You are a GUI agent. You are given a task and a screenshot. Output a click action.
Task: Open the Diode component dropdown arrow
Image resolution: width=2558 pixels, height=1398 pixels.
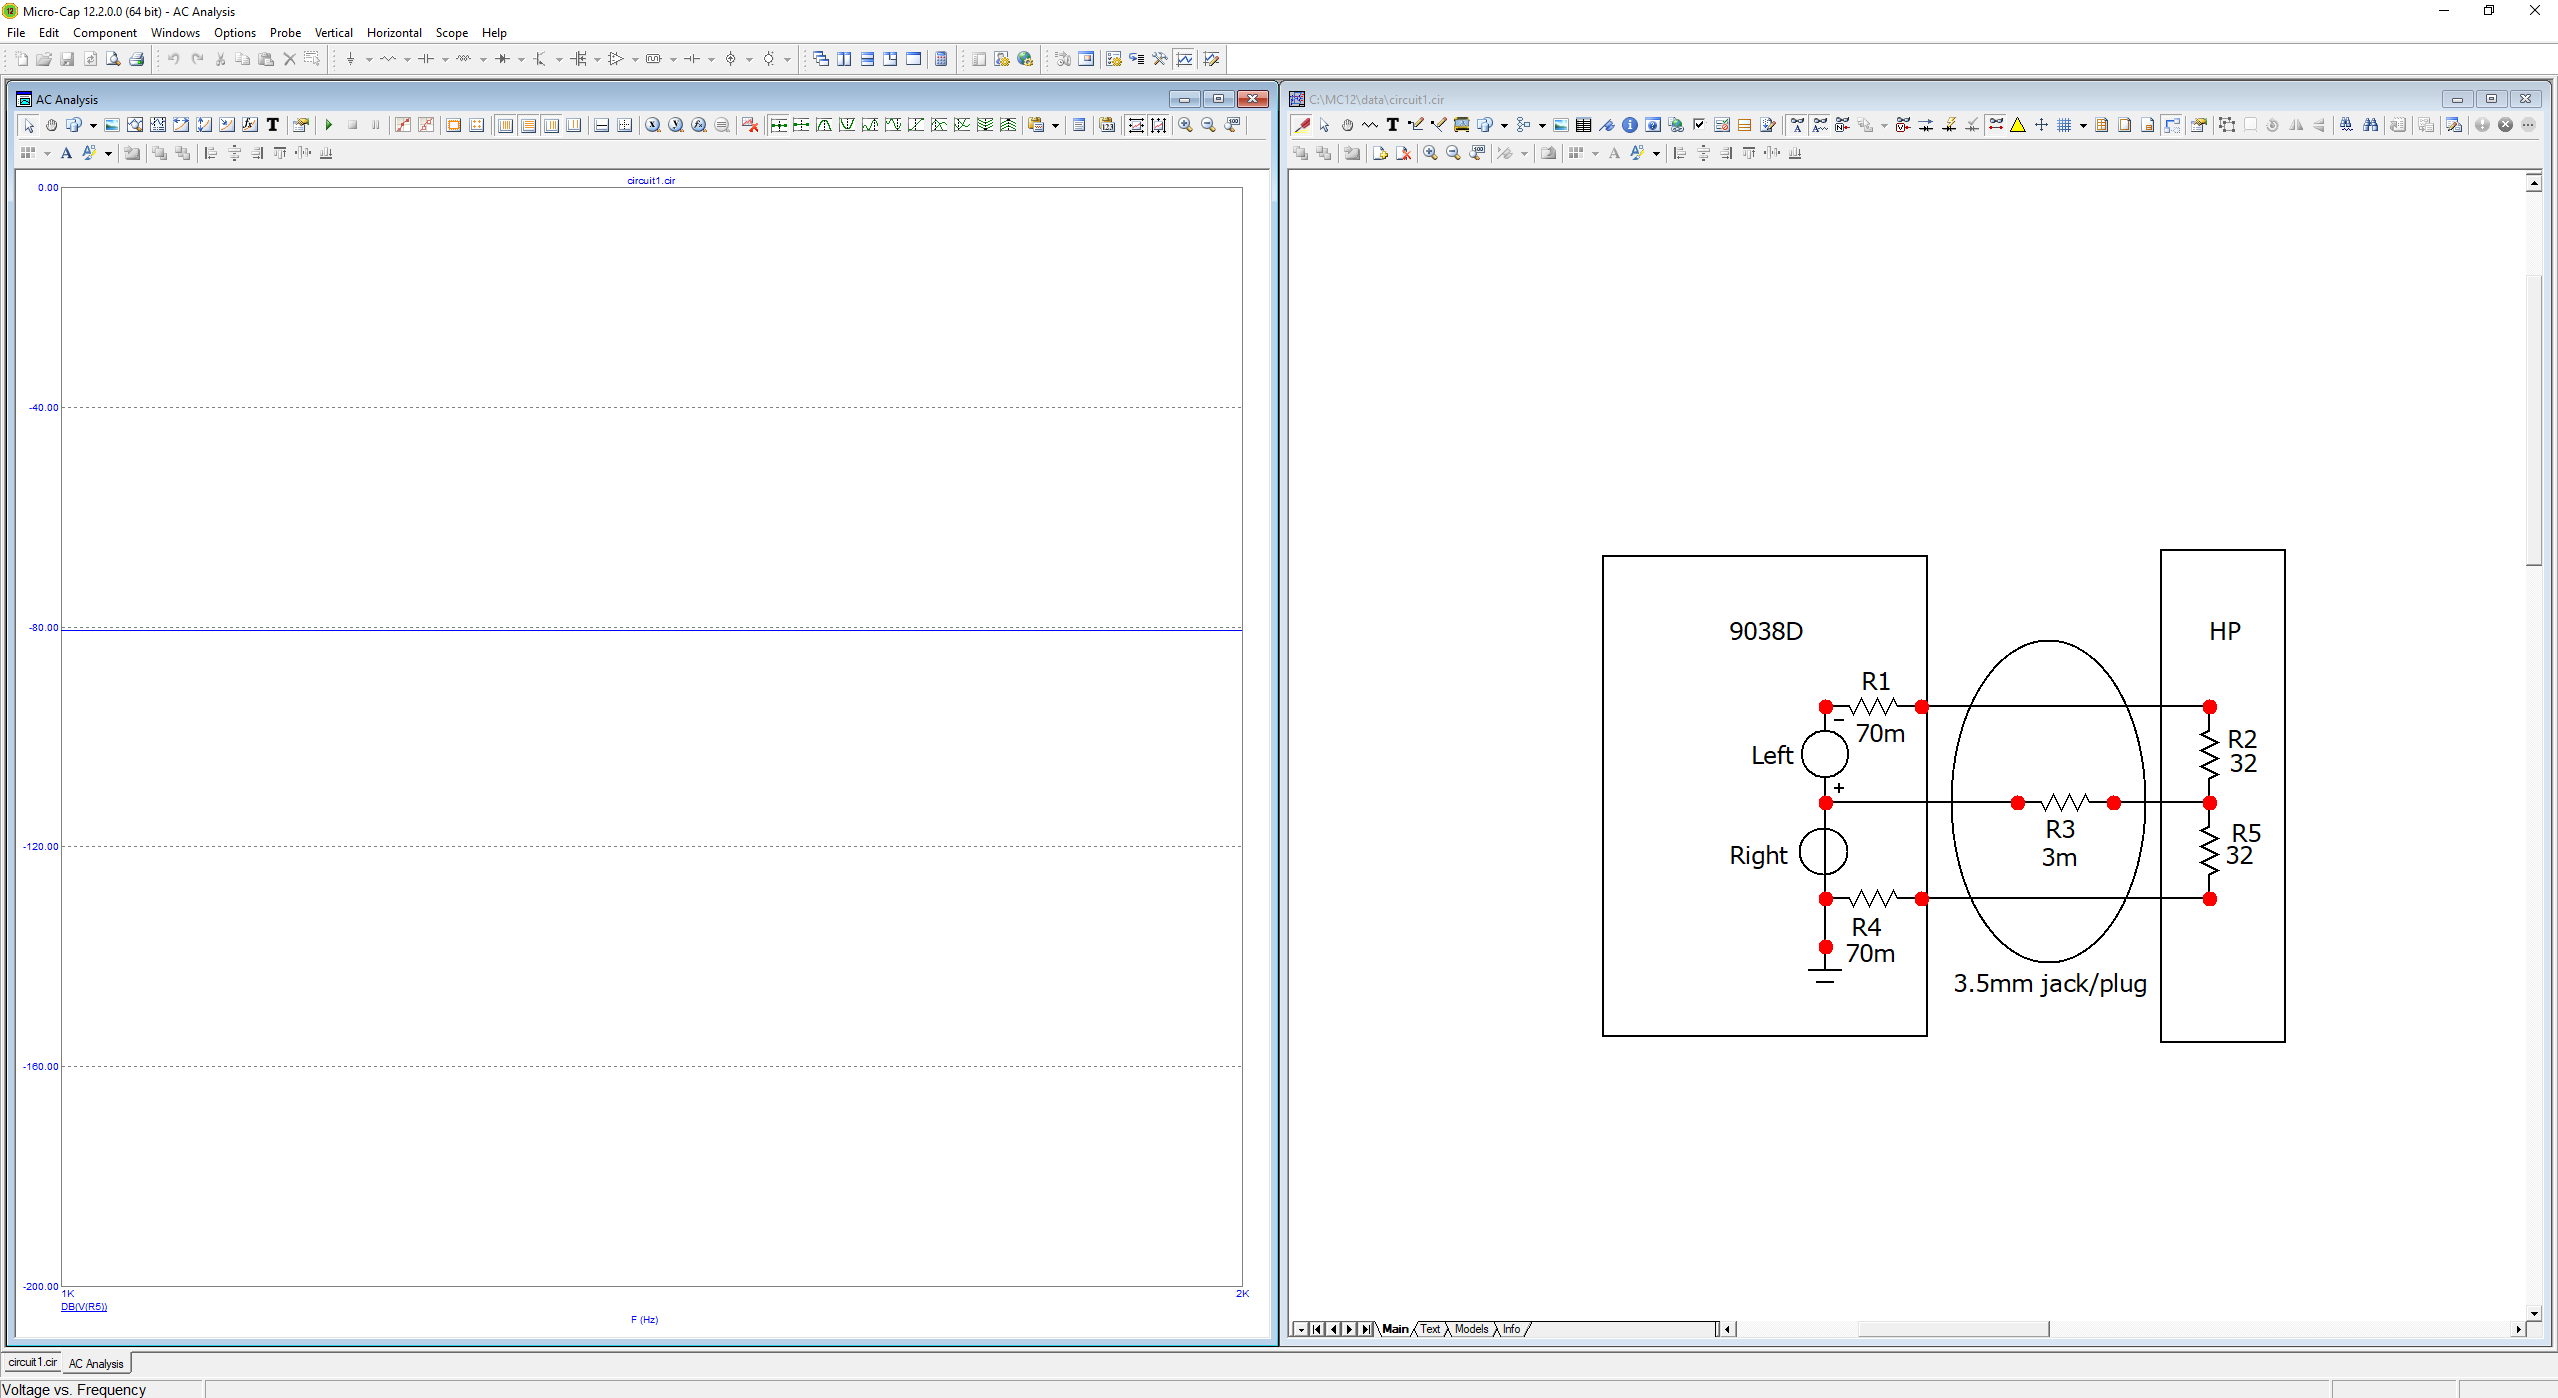pos(521,60)
